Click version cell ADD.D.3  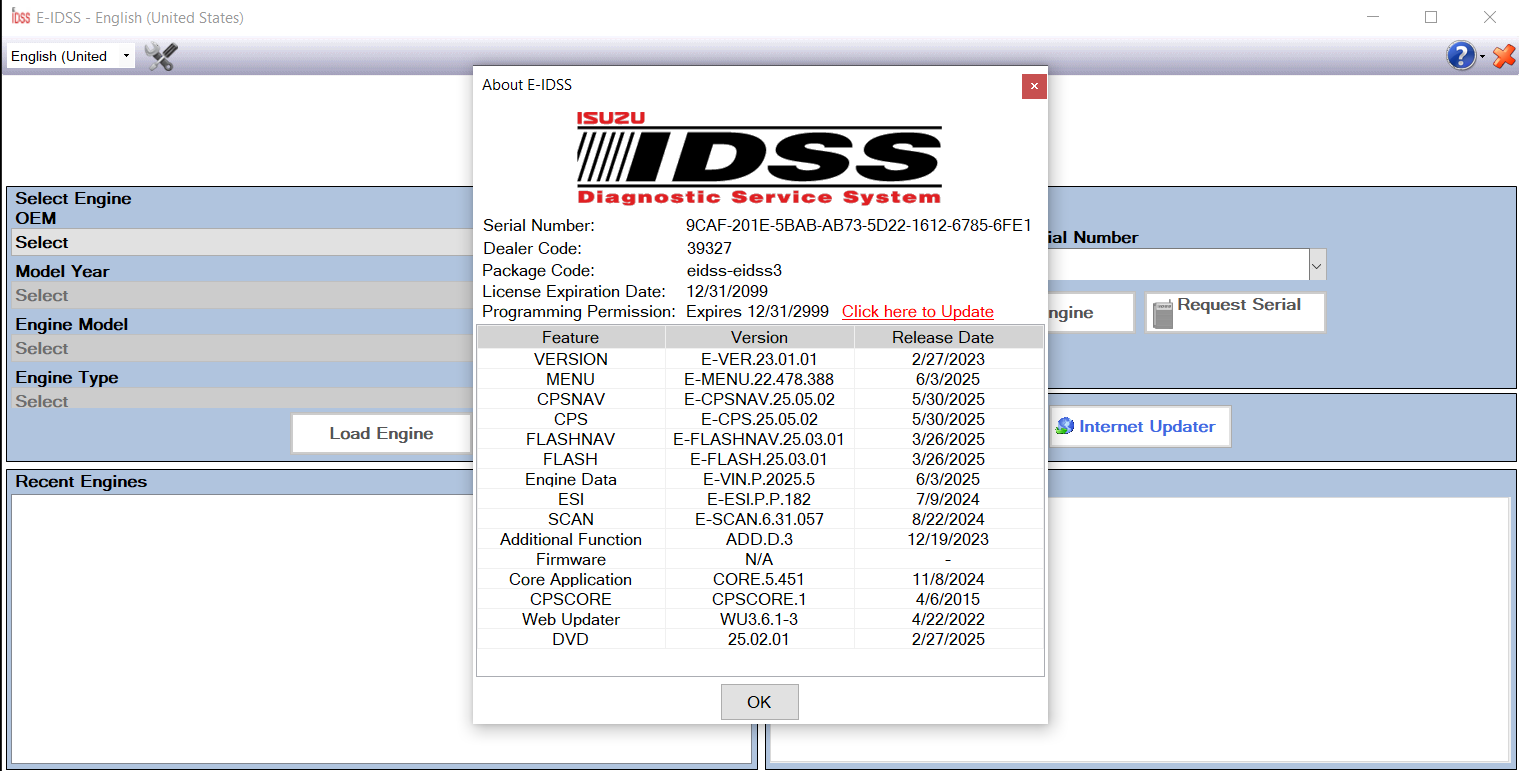759,539
